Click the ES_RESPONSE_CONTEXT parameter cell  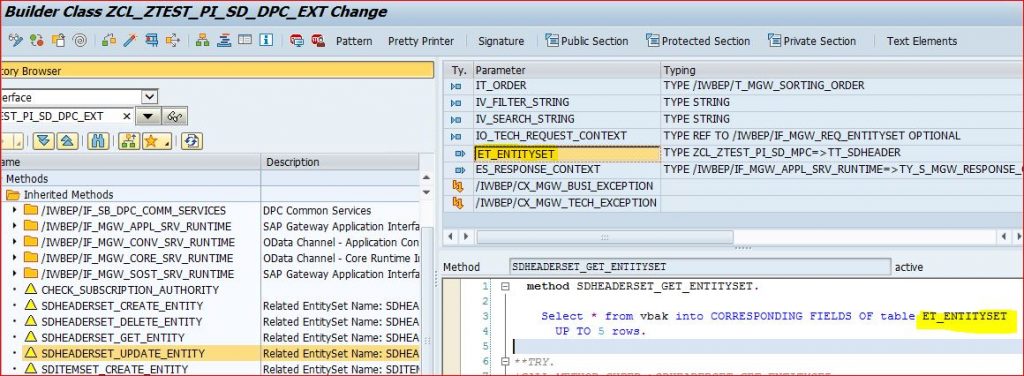(x=566, y=170)
